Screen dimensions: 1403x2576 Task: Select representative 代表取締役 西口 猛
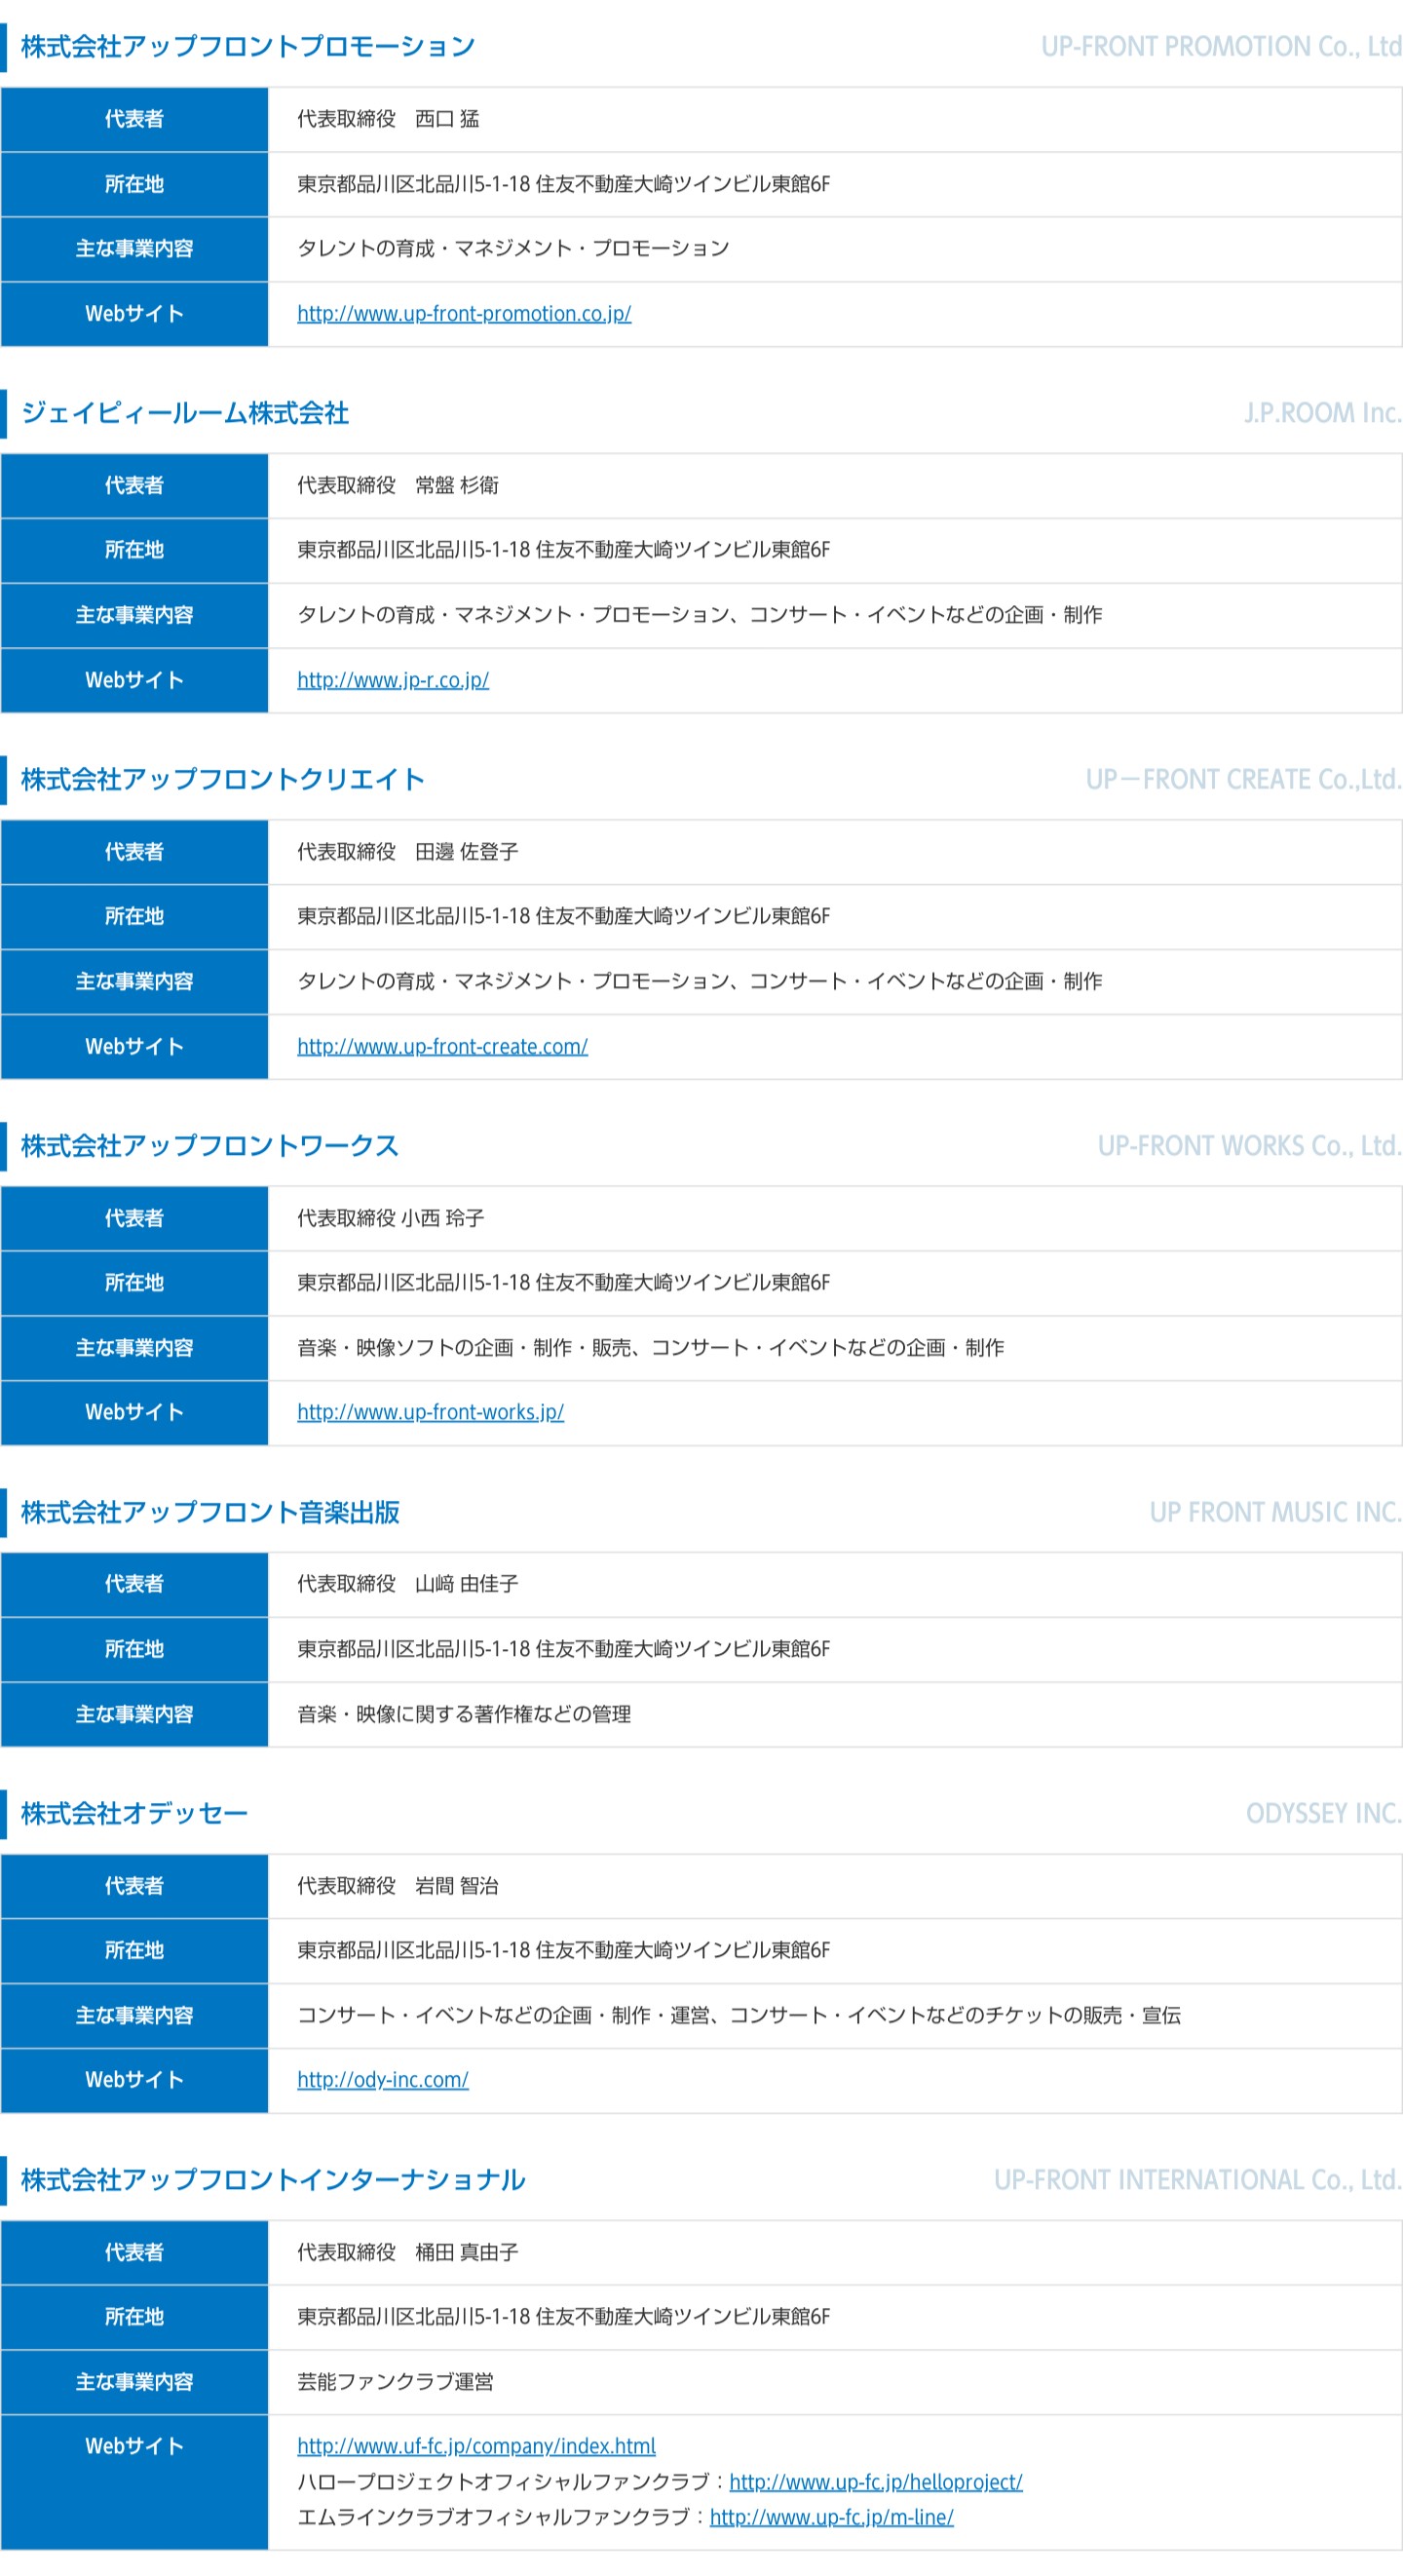(x=388, y=119)
